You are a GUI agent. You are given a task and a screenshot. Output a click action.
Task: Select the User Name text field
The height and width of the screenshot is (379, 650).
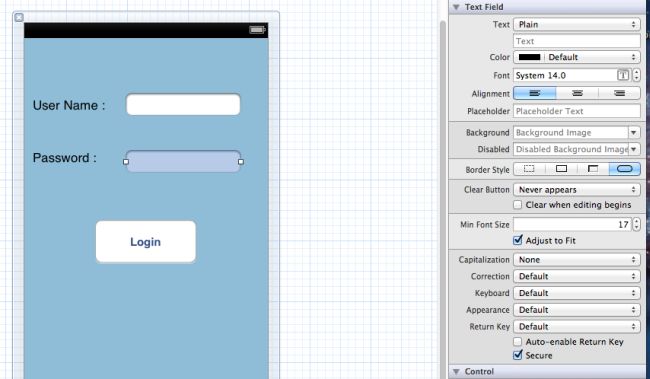[x=183, y=104]
